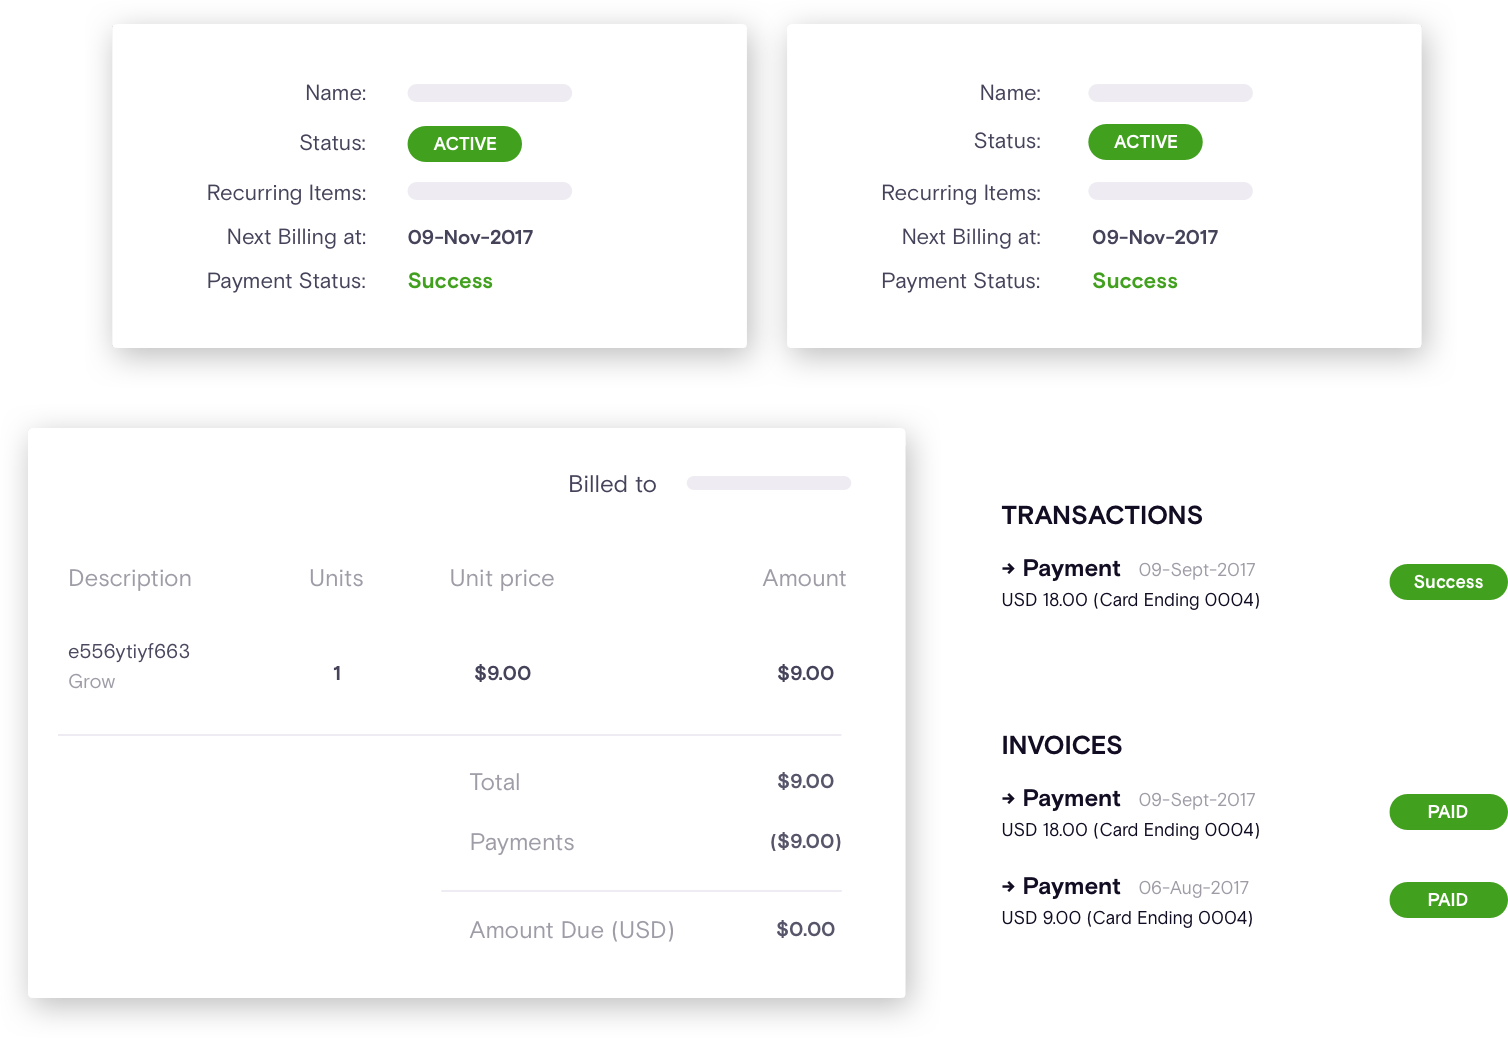Click the arrow icon of the 09-Sept-2017 invoice
Viewport: 1508px width, 1038px height.
(1008, 799)
